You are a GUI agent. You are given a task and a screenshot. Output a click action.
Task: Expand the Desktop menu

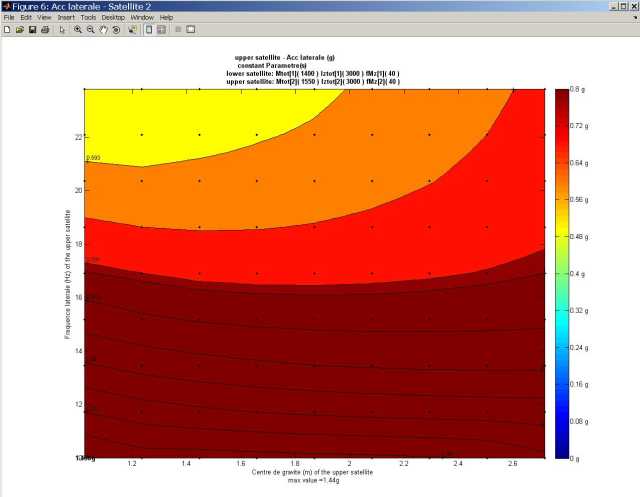point(114,18)
